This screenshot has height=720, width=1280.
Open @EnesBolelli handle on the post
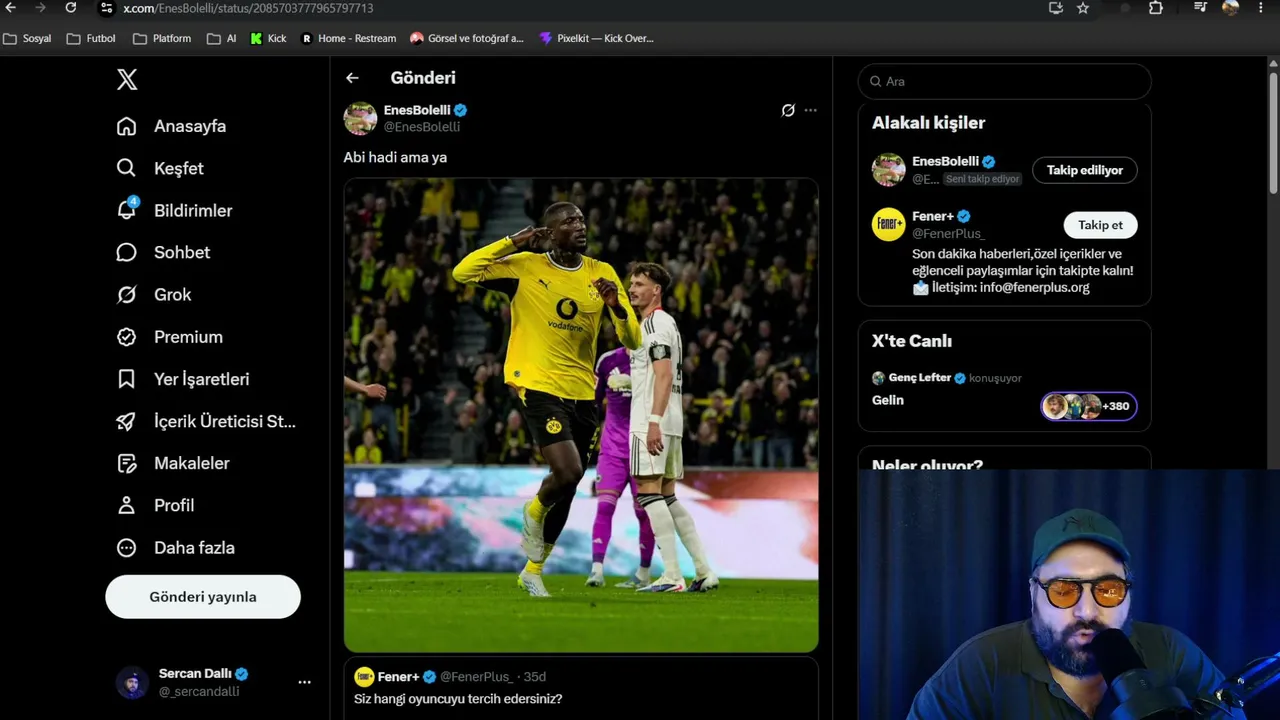pyautogui.click(x=422, y=127)
